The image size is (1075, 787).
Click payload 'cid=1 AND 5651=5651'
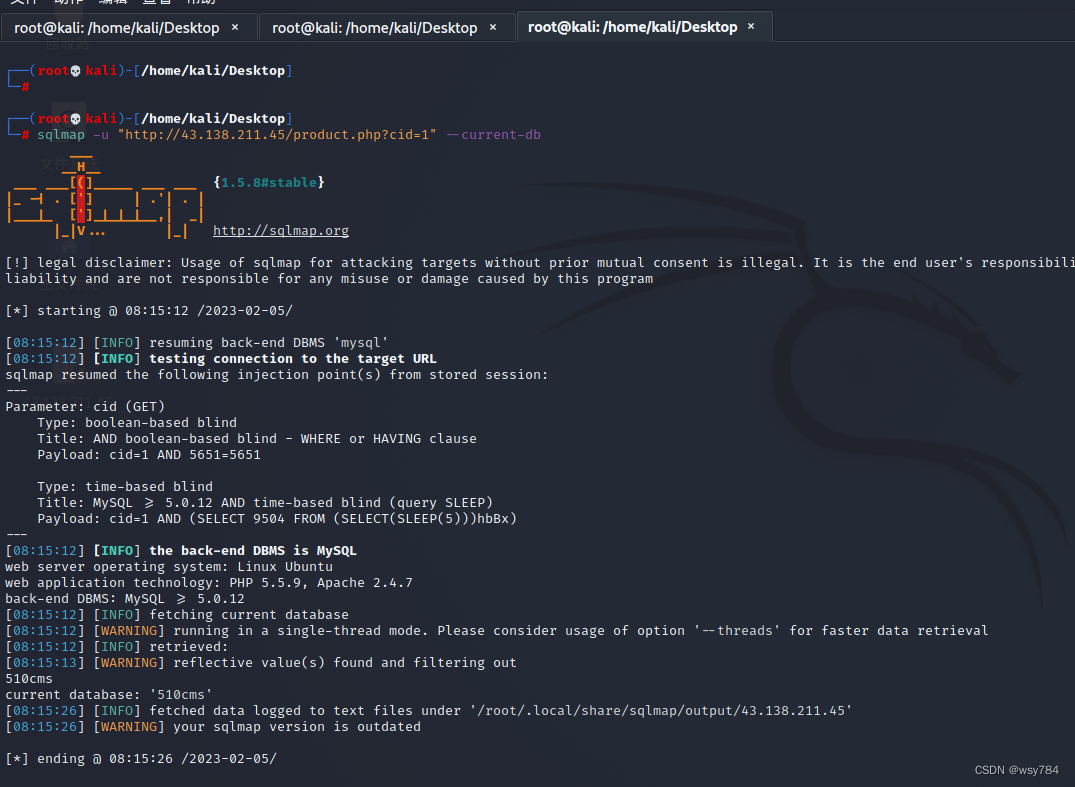[x=149, y=455]
